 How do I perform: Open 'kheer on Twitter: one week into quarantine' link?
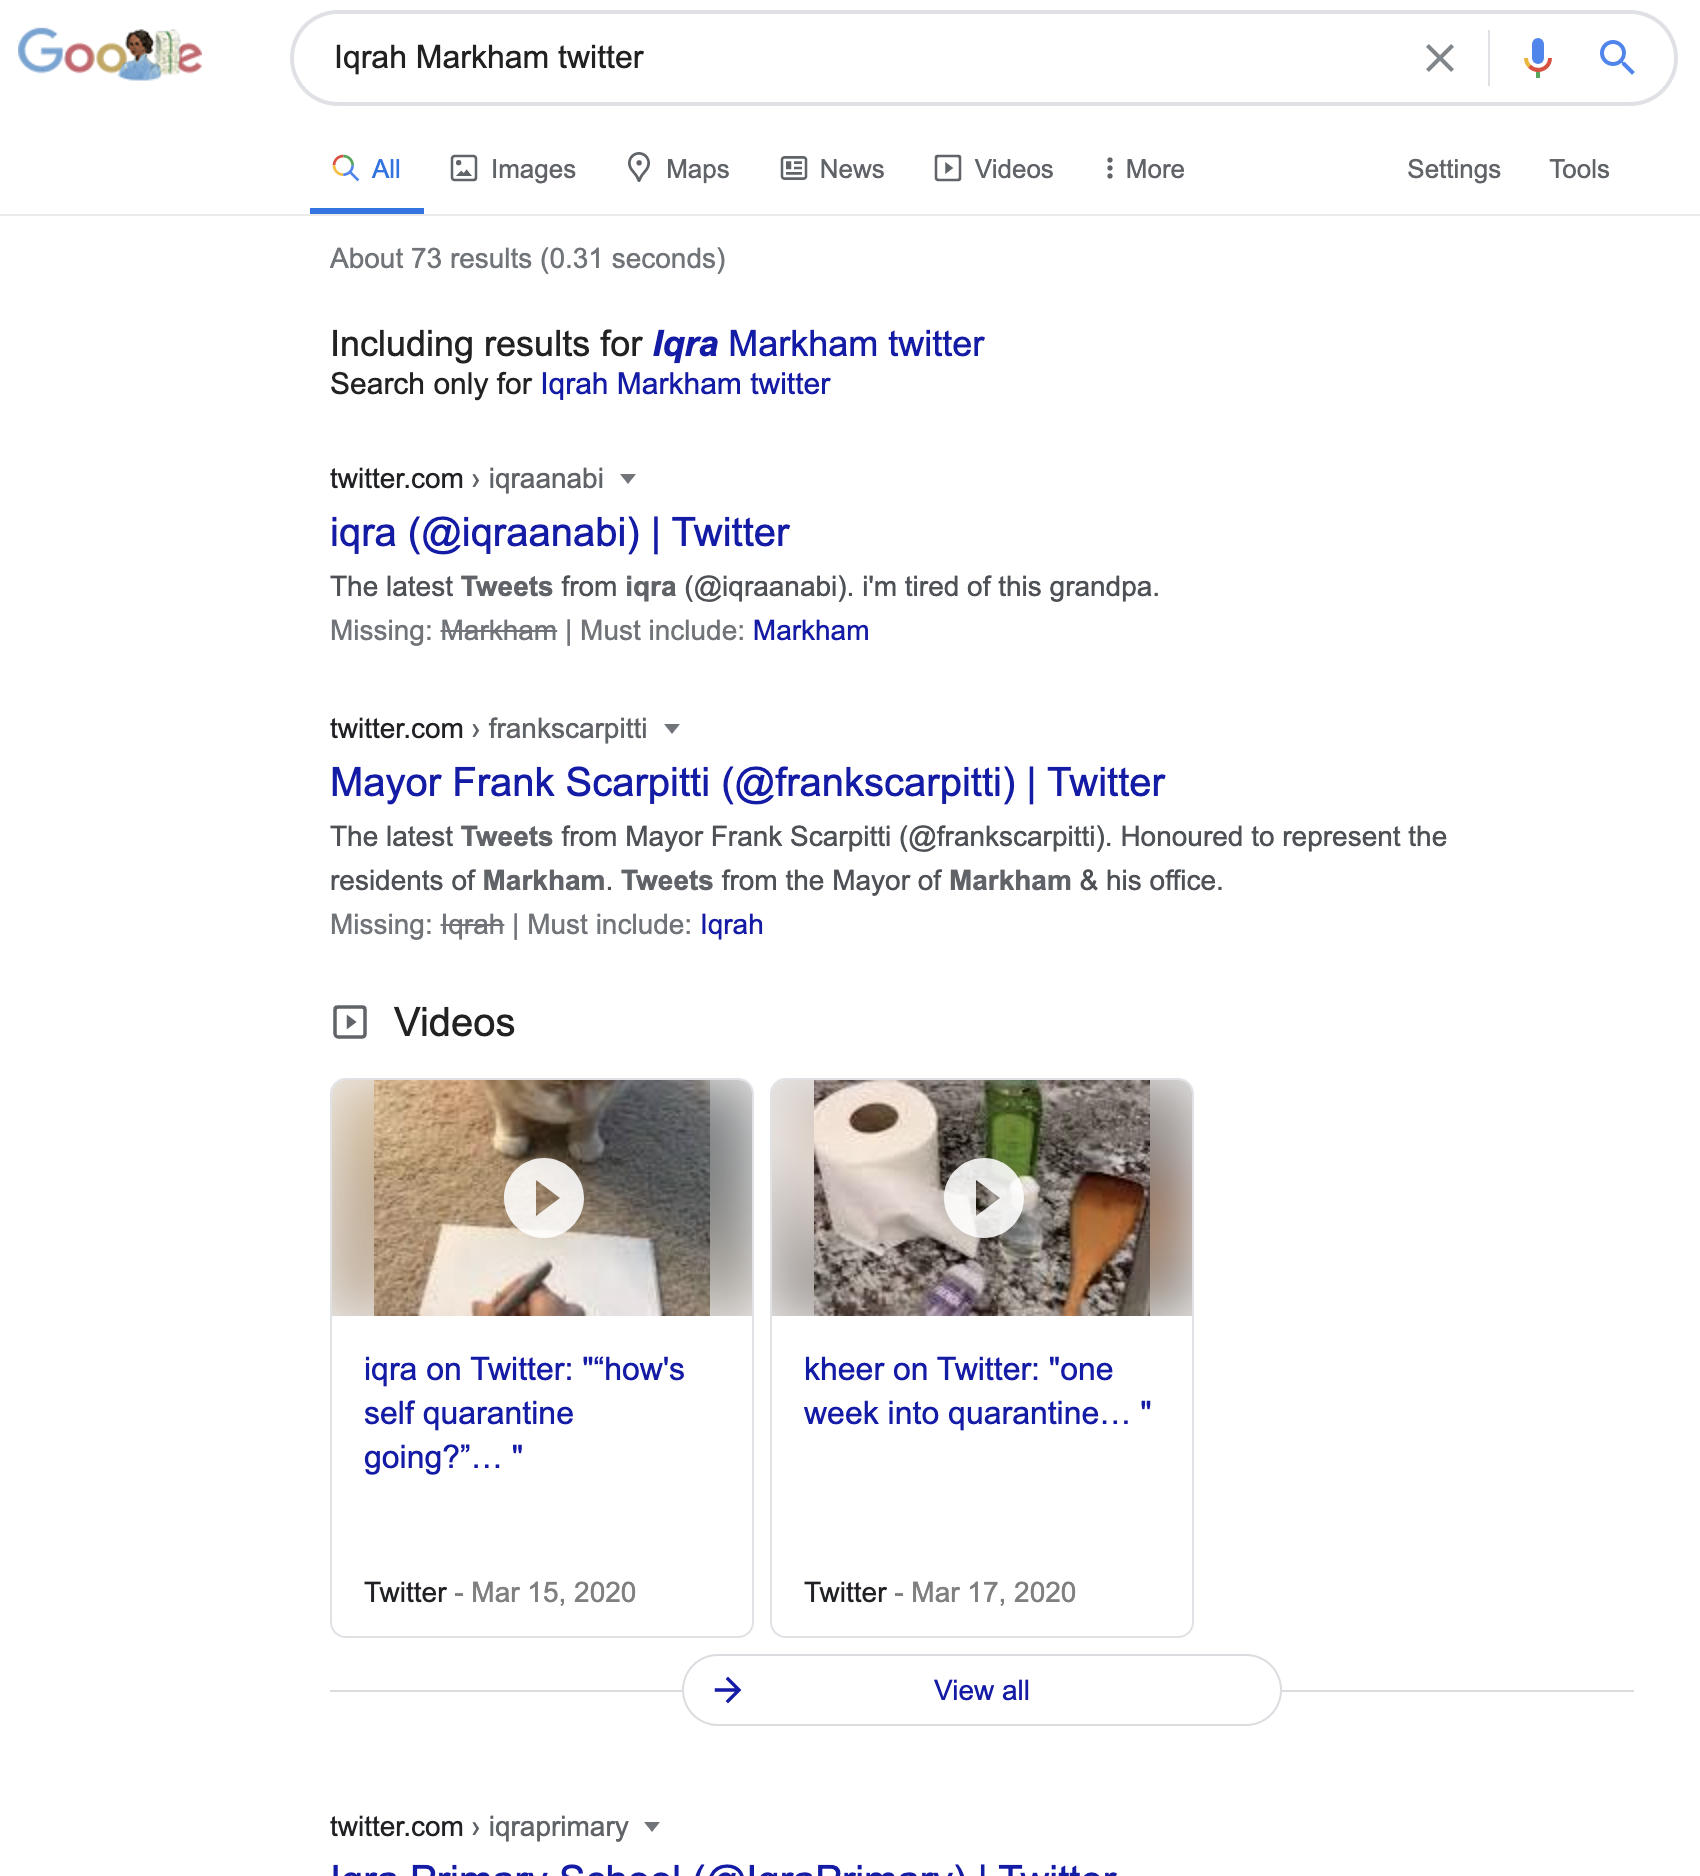click(977, 1391)
